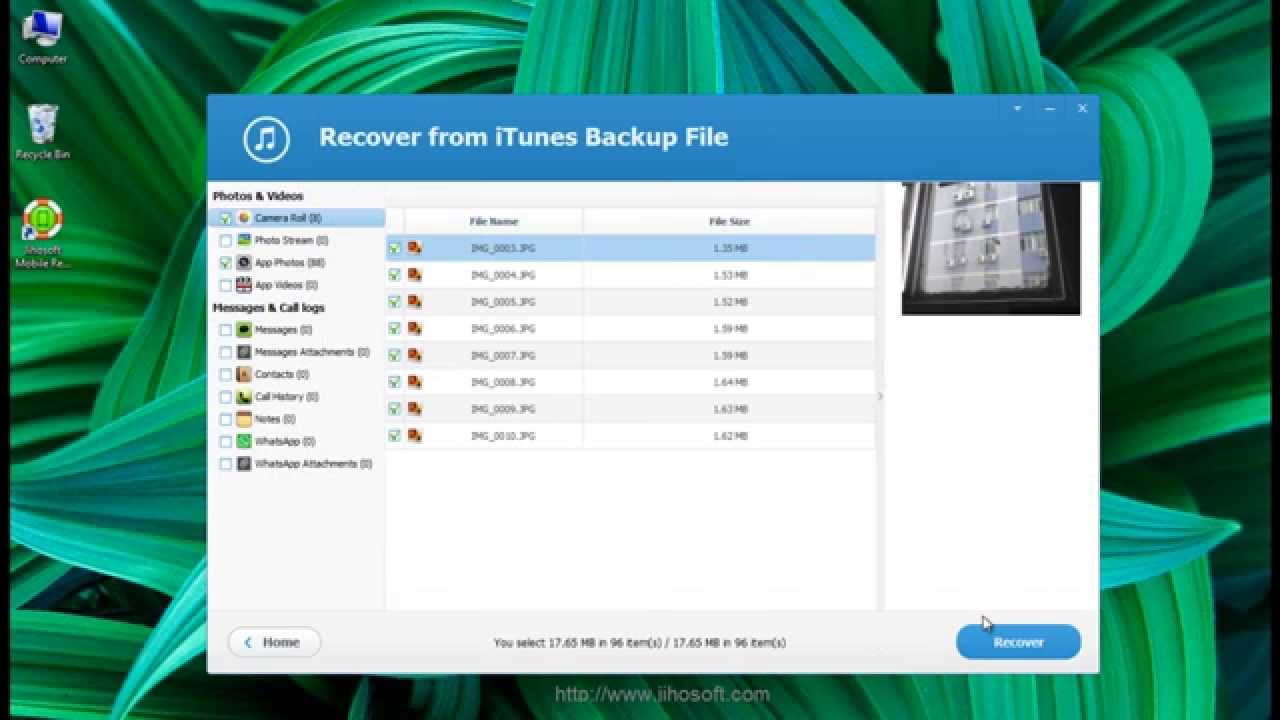
Task: Uncheck the IMG_0007.JPG file checkbox
Action: [395, 355]
